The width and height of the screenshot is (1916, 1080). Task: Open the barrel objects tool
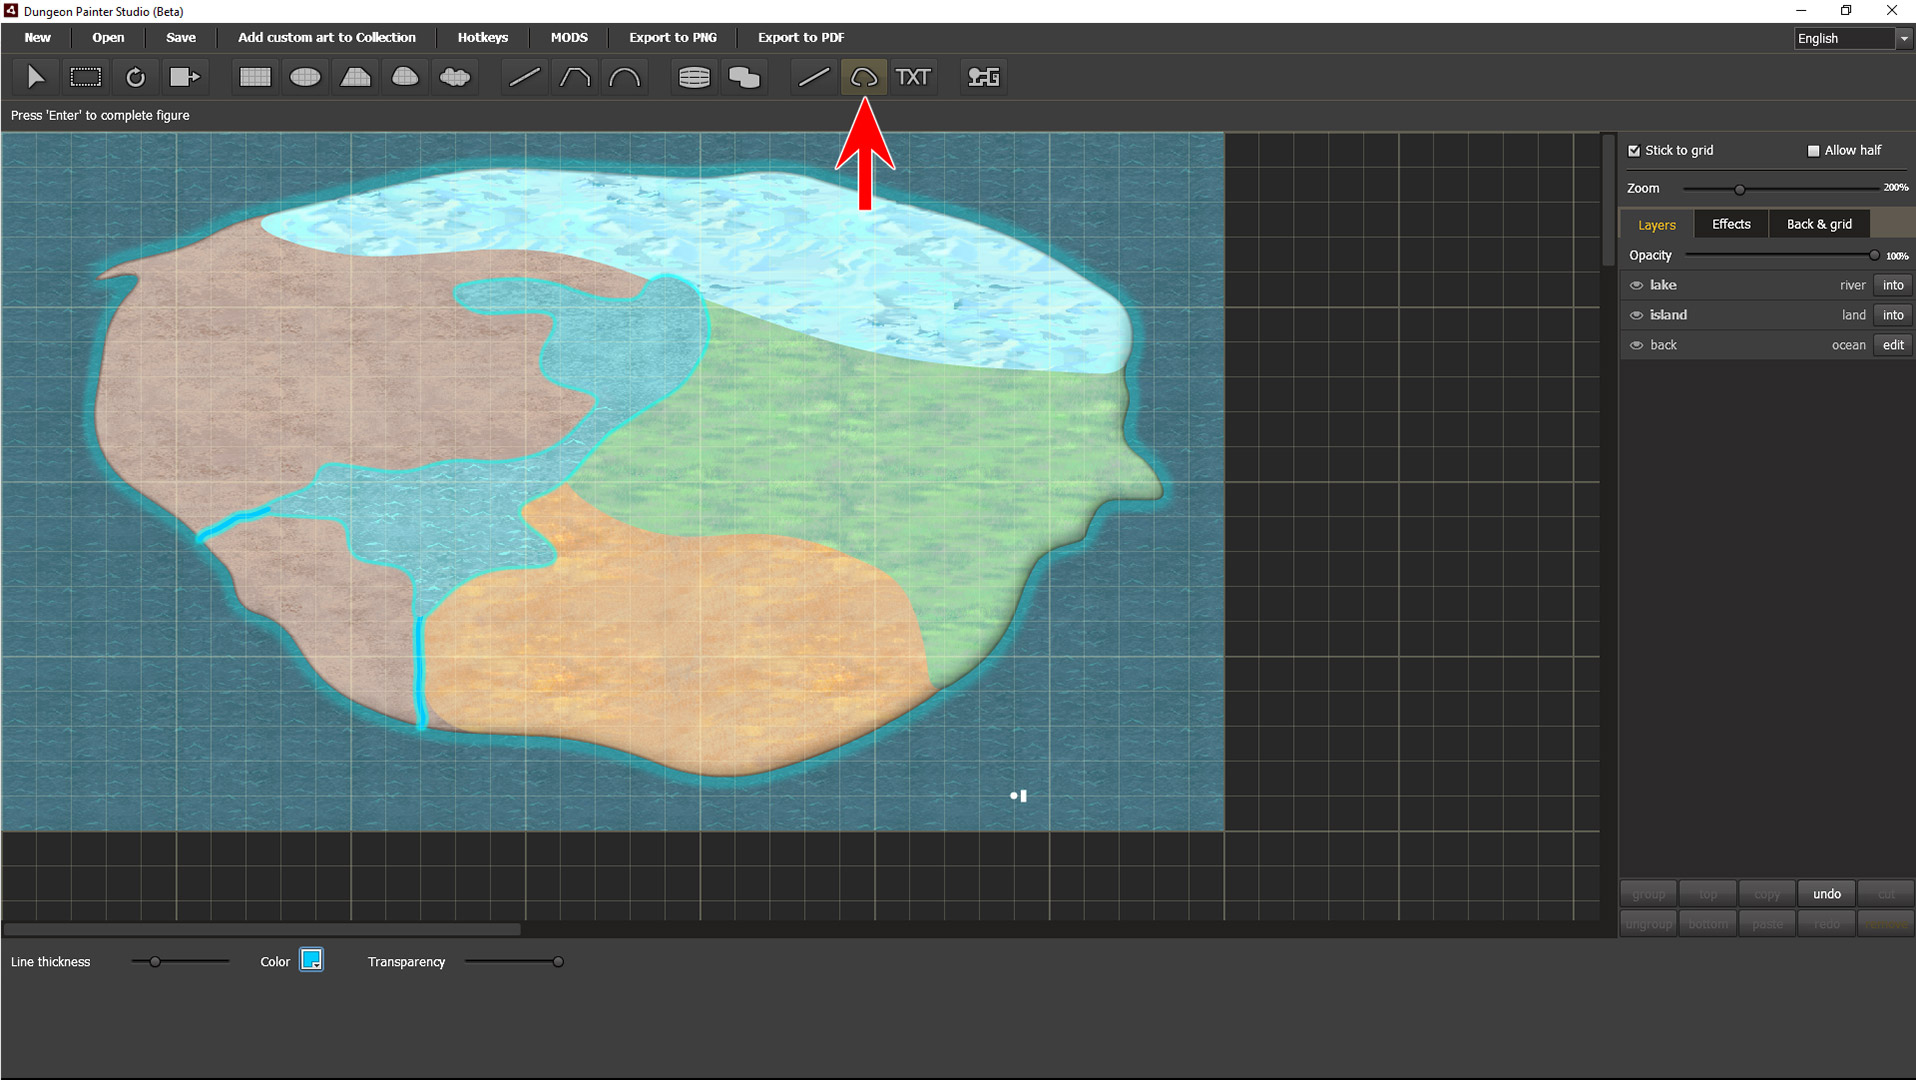pos(694,77)
